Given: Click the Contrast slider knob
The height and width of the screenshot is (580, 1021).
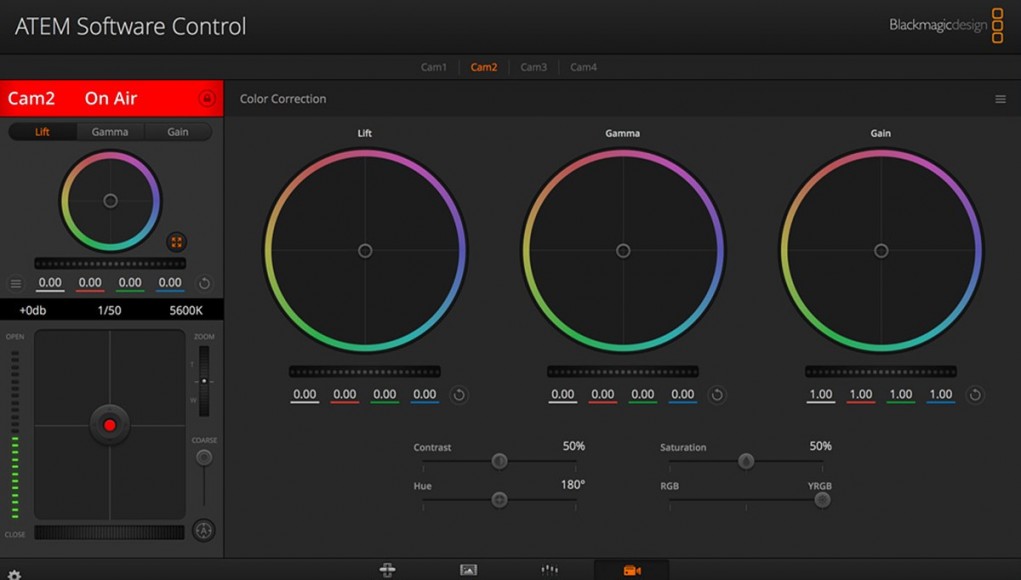Looking at the screenshot, I should point(499,461).
